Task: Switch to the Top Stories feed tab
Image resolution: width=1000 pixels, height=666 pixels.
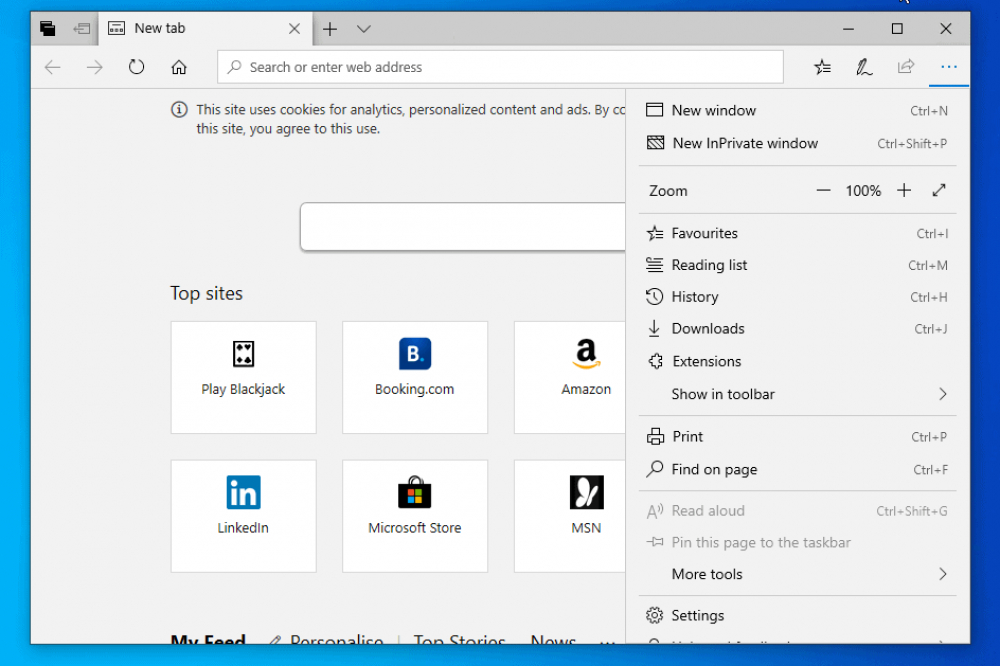Action: [x=459, y=642]
